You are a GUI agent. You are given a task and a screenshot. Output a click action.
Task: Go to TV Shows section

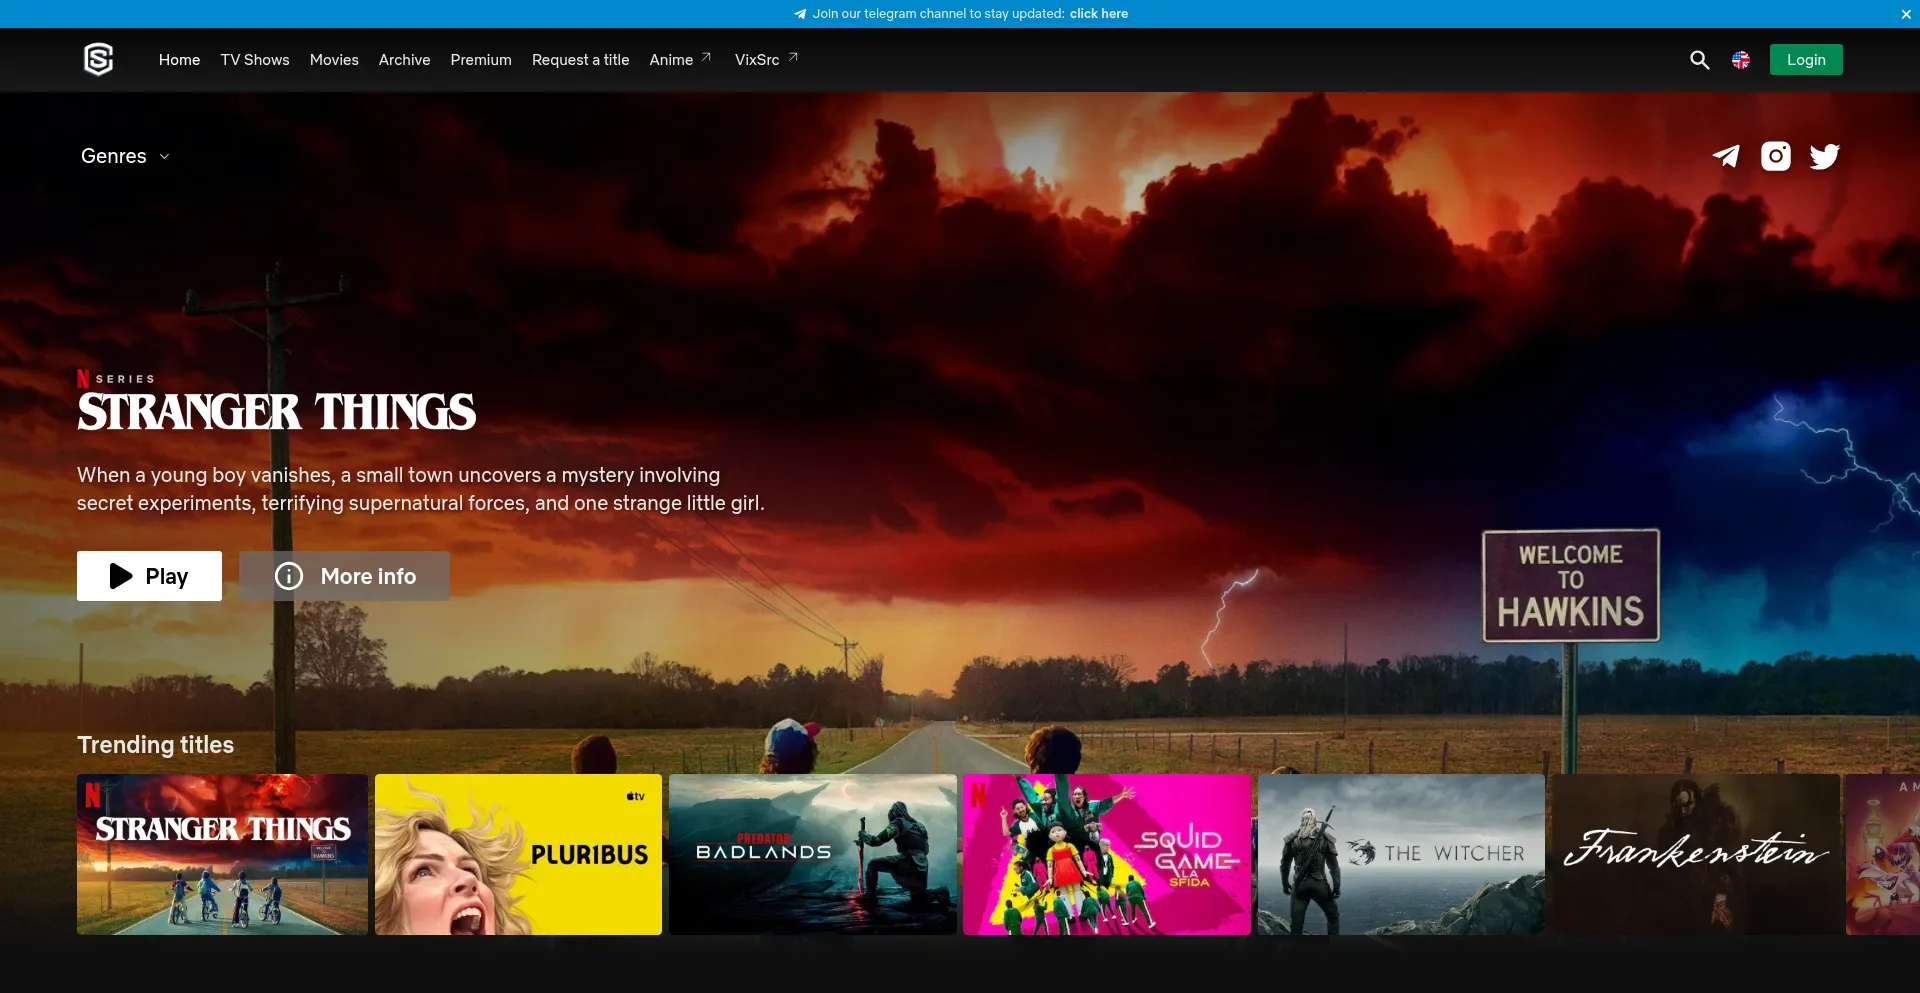pyautogui.click(x=255, y=60)
